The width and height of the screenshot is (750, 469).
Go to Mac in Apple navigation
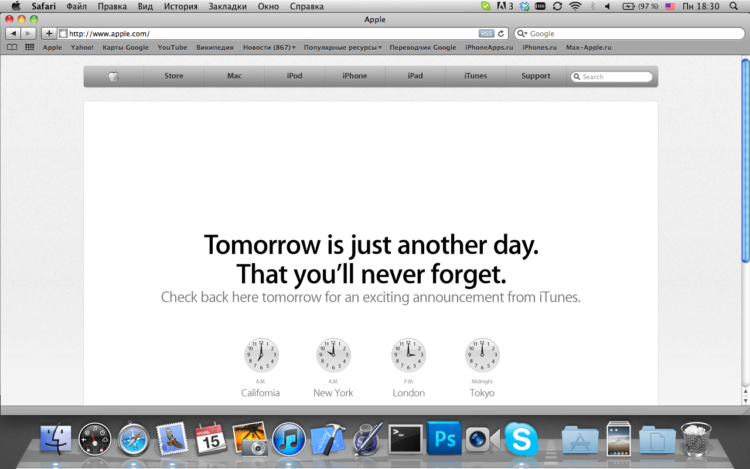coord(234,76)
